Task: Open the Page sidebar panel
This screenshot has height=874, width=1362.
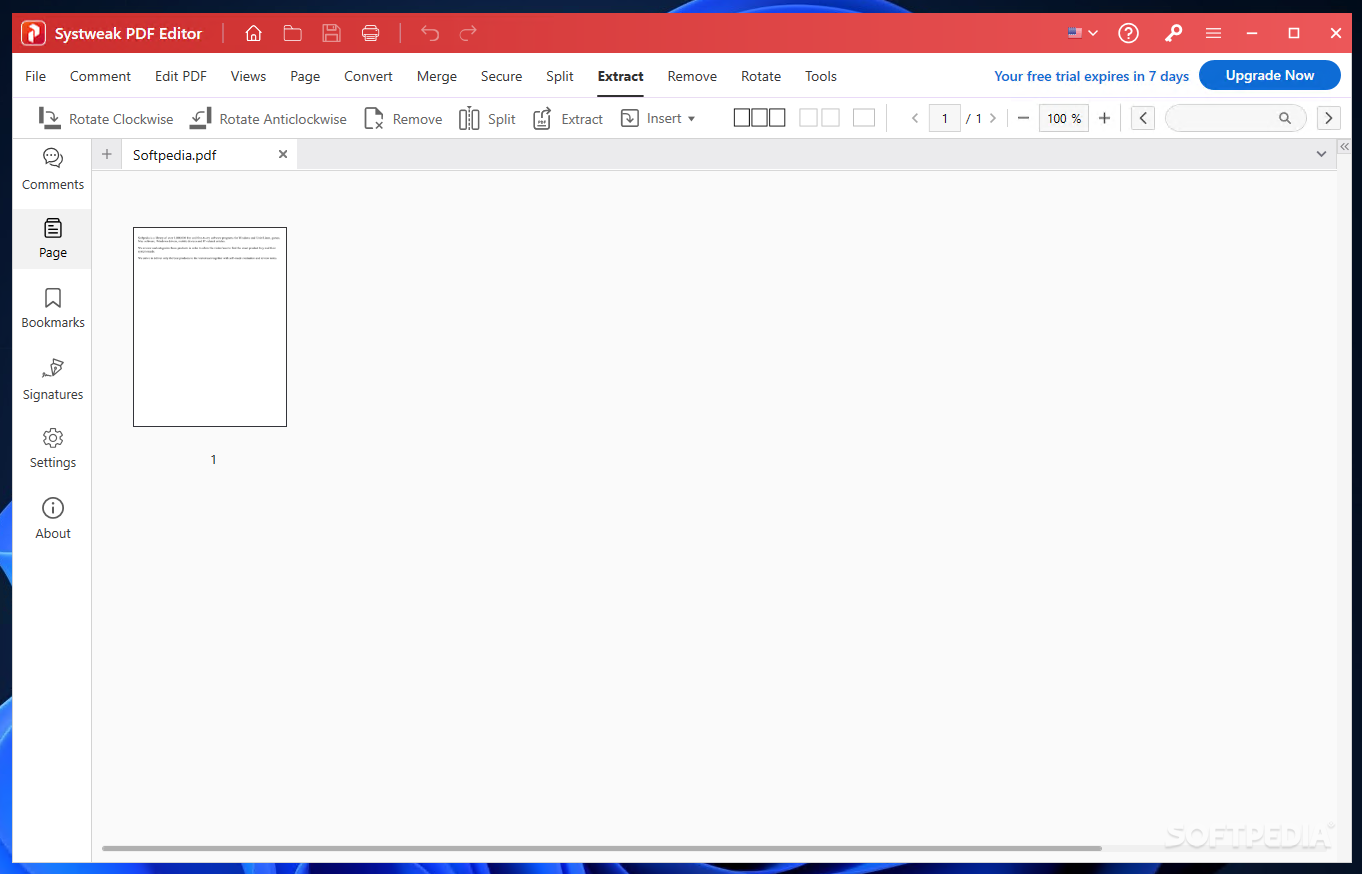Action: click(x=53, y=239)
